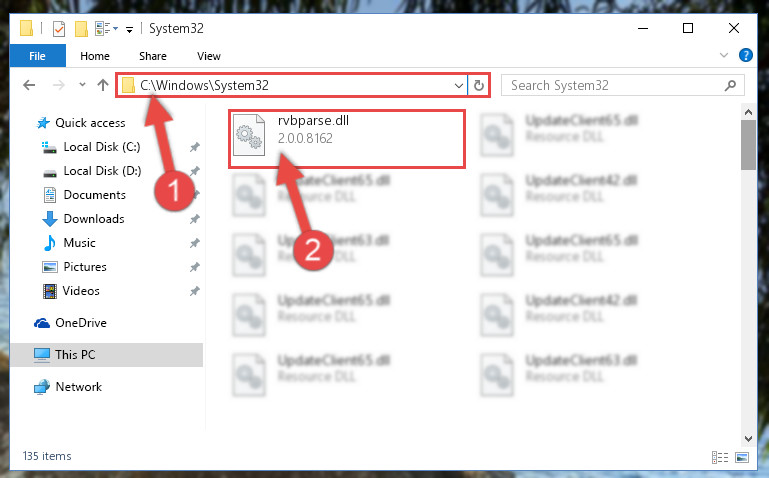The image size is (769, 478).
Task: Open the File menu tab
Action: tap(37, 56)
